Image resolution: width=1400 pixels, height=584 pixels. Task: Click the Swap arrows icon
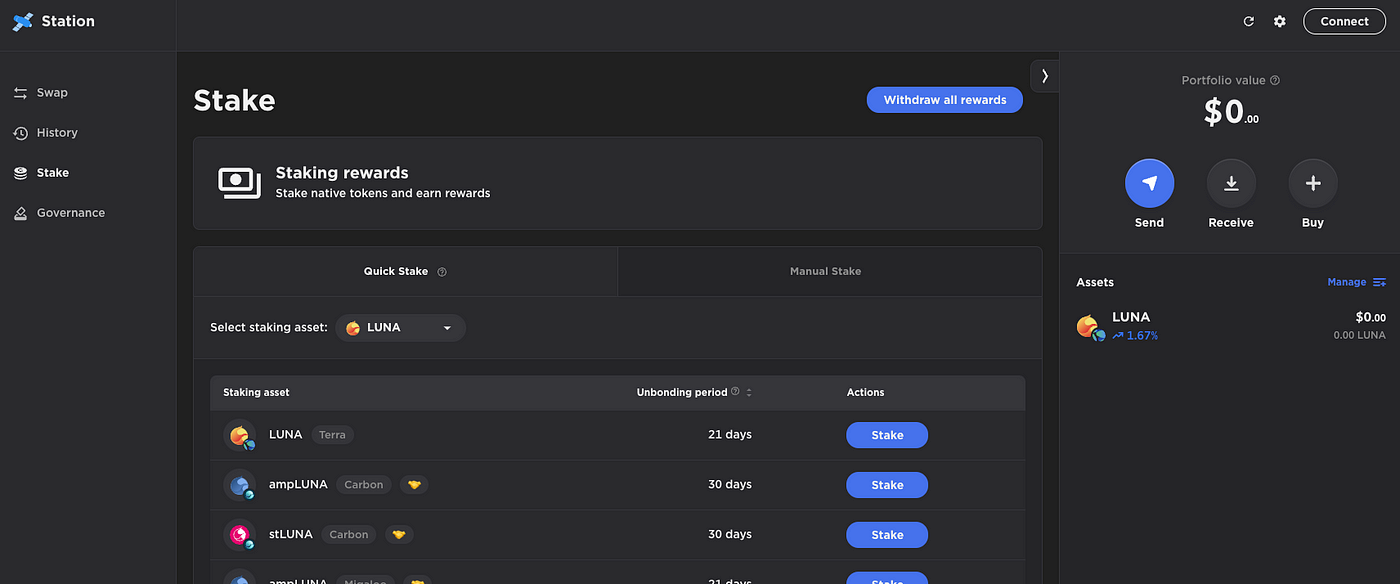[20, 93]
